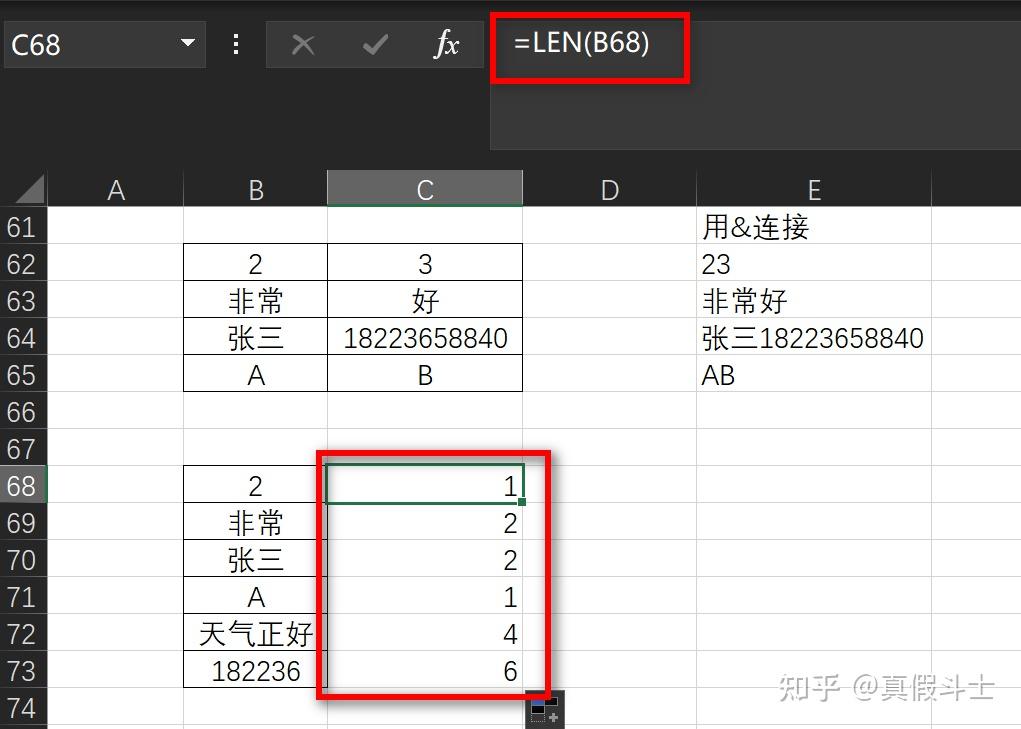Click cell C63 containing 好

click(425, 300)
